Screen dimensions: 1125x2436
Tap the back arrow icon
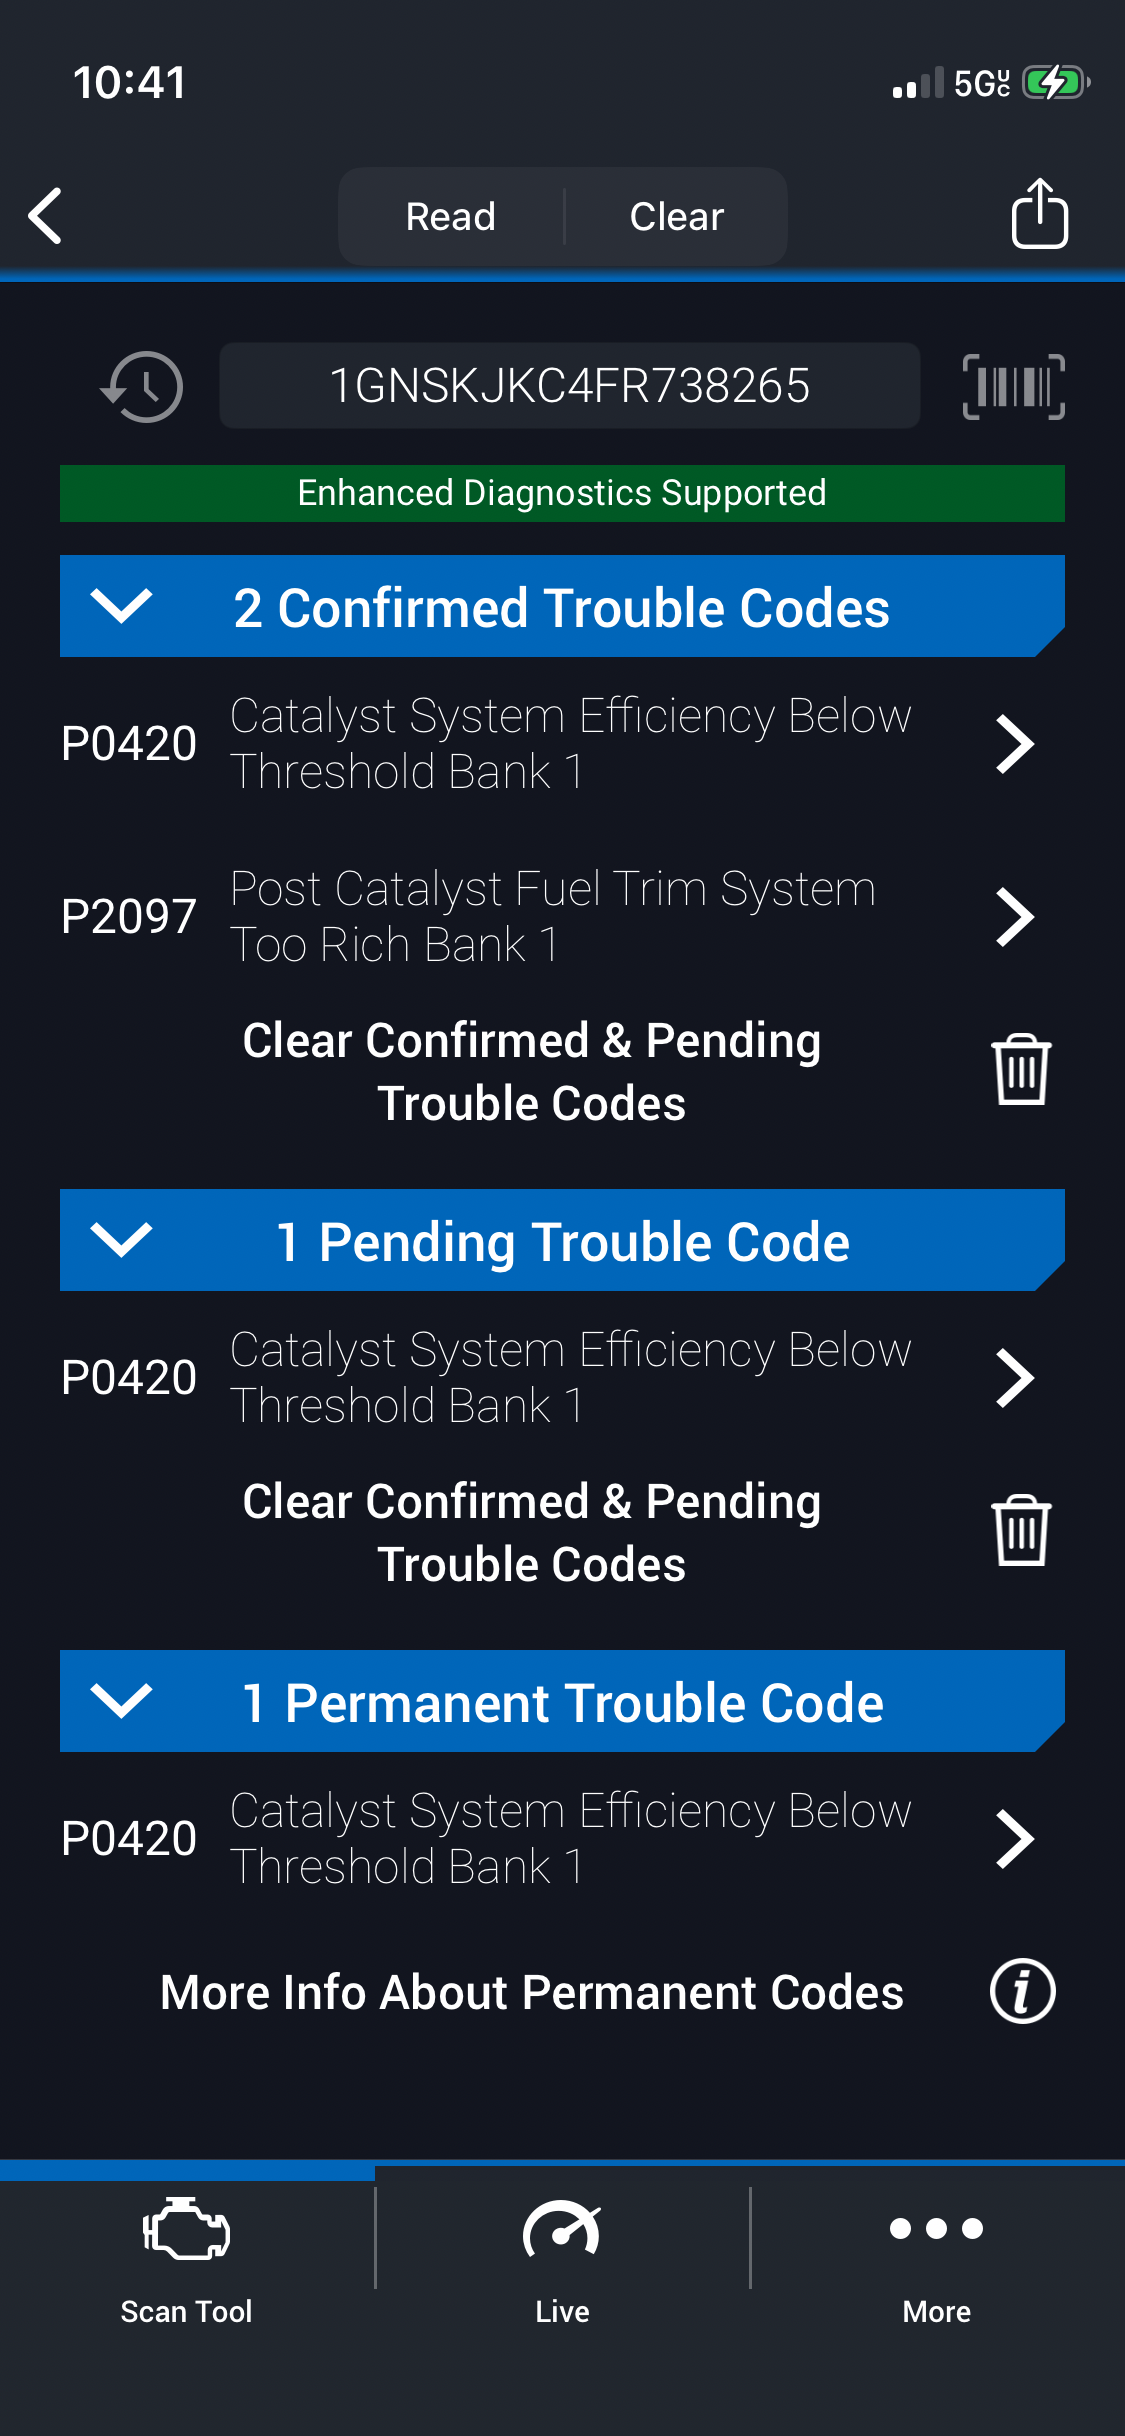46,216
